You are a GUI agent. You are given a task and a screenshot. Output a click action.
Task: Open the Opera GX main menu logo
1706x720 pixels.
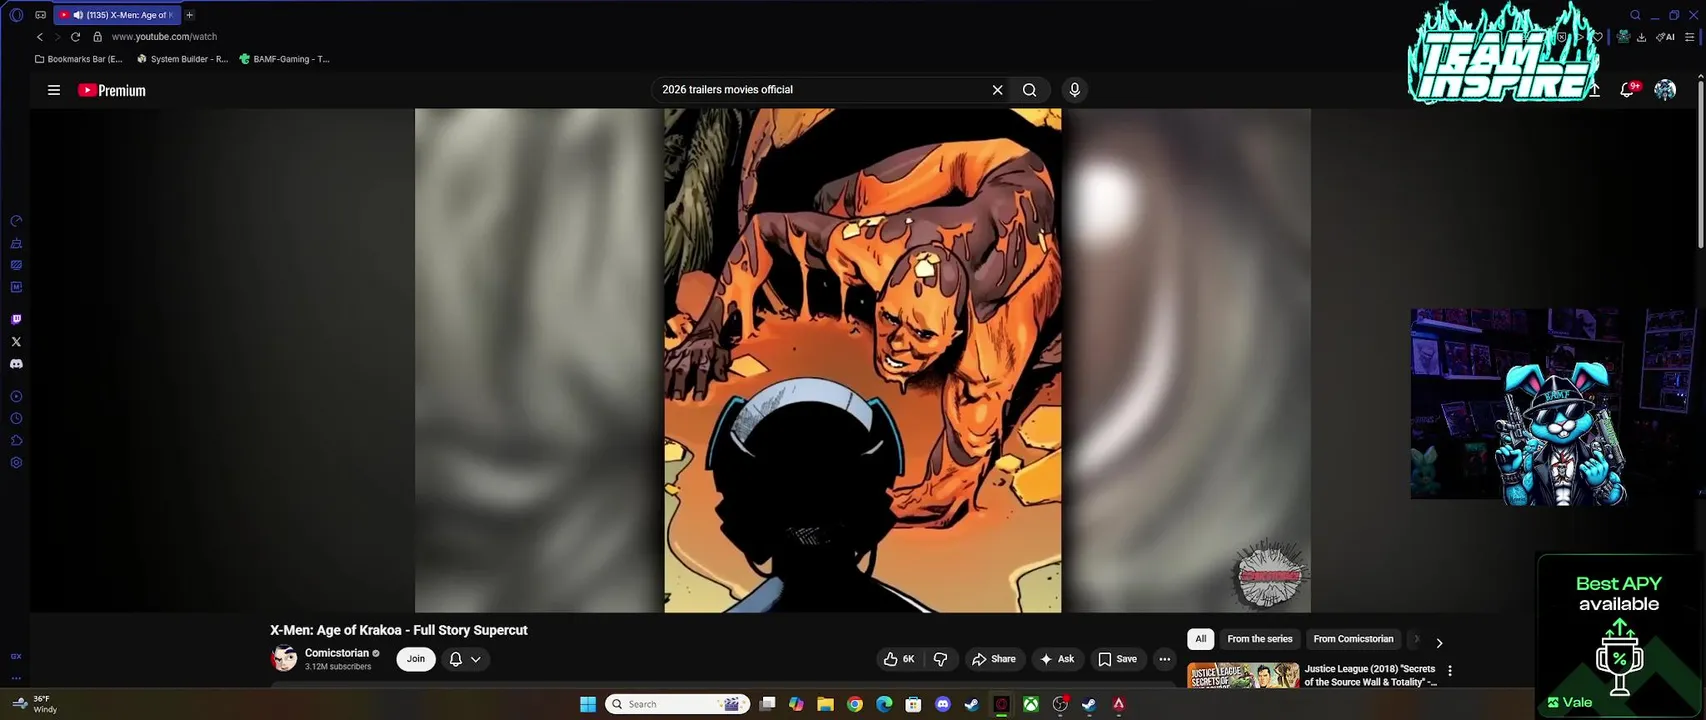pos(16,15)
